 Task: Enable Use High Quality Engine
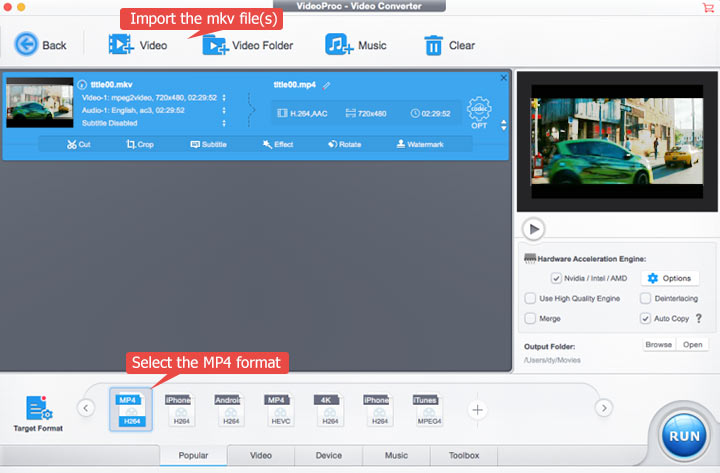pyautogui.click(x=530, y=298)
